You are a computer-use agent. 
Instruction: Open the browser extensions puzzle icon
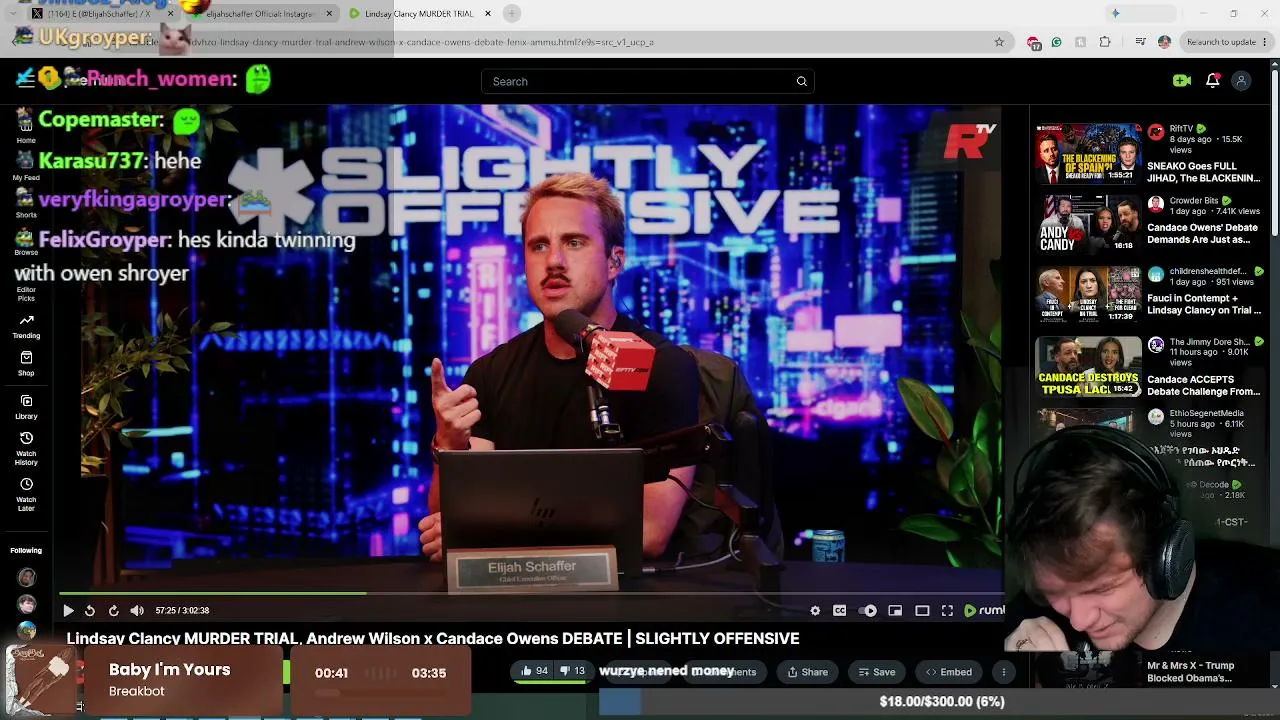point(1105,42)
